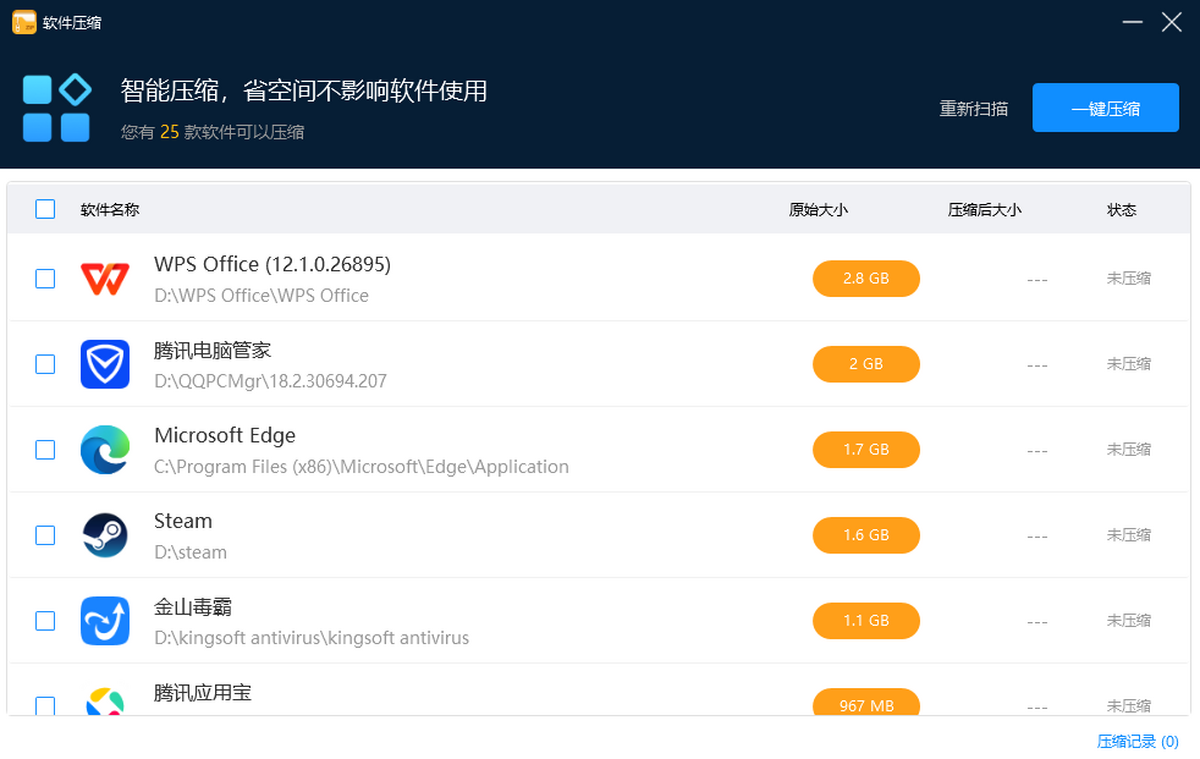This screenshot has width=1200, height=759.
Task: Click the 原始大小 column header
Action: [818, 210]
